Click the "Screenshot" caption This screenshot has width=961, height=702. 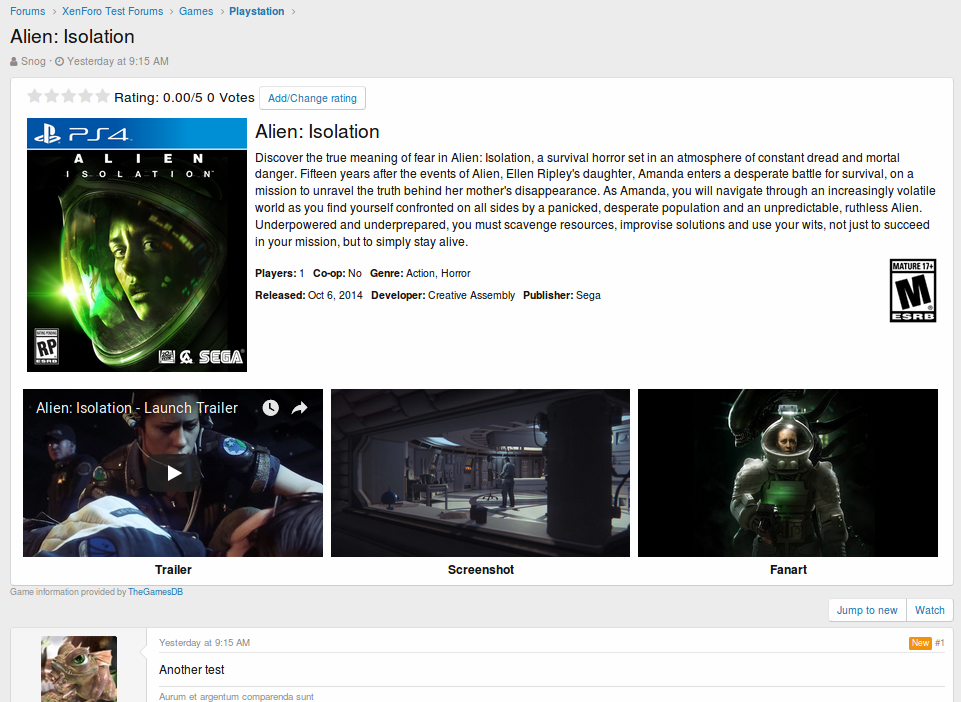pos(481,570)
